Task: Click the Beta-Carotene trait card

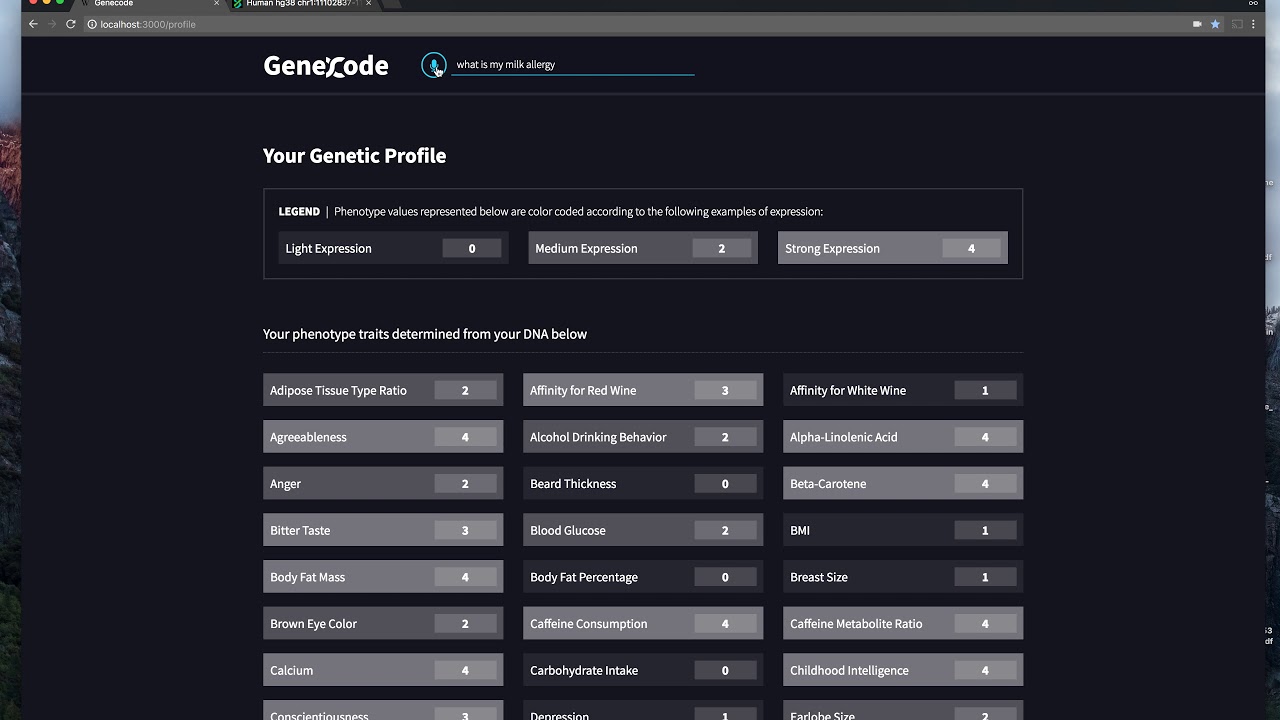Action: [x=903, y=484]
